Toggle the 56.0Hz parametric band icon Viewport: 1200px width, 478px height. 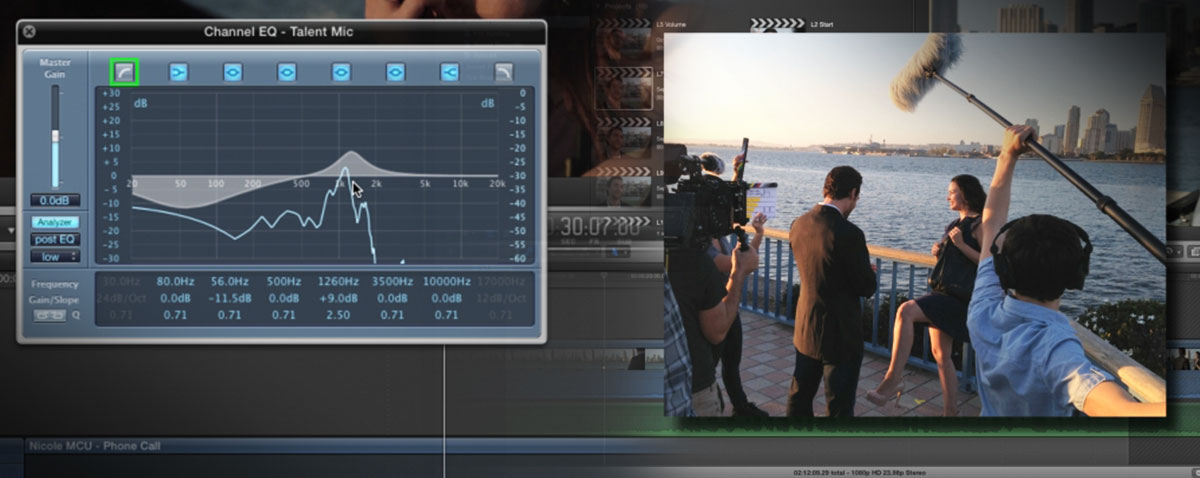232,72
